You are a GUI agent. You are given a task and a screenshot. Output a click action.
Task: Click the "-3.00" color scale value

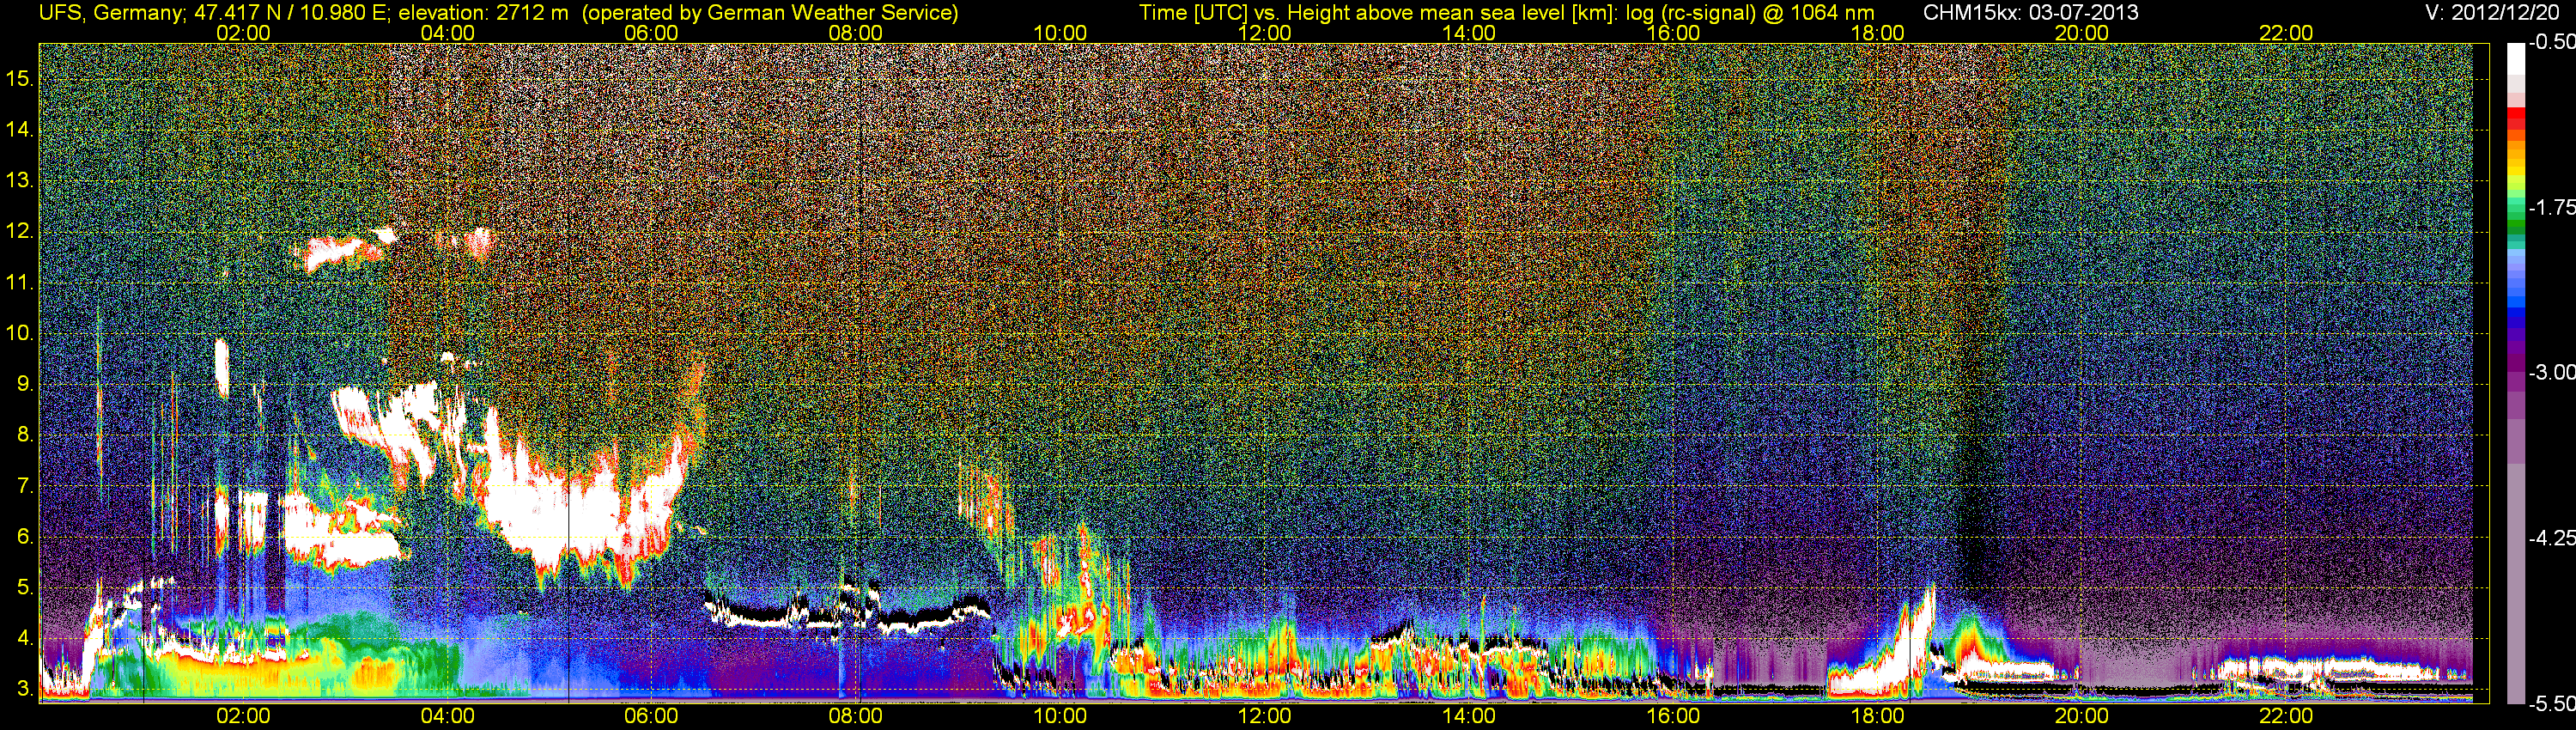point(2552,372)
